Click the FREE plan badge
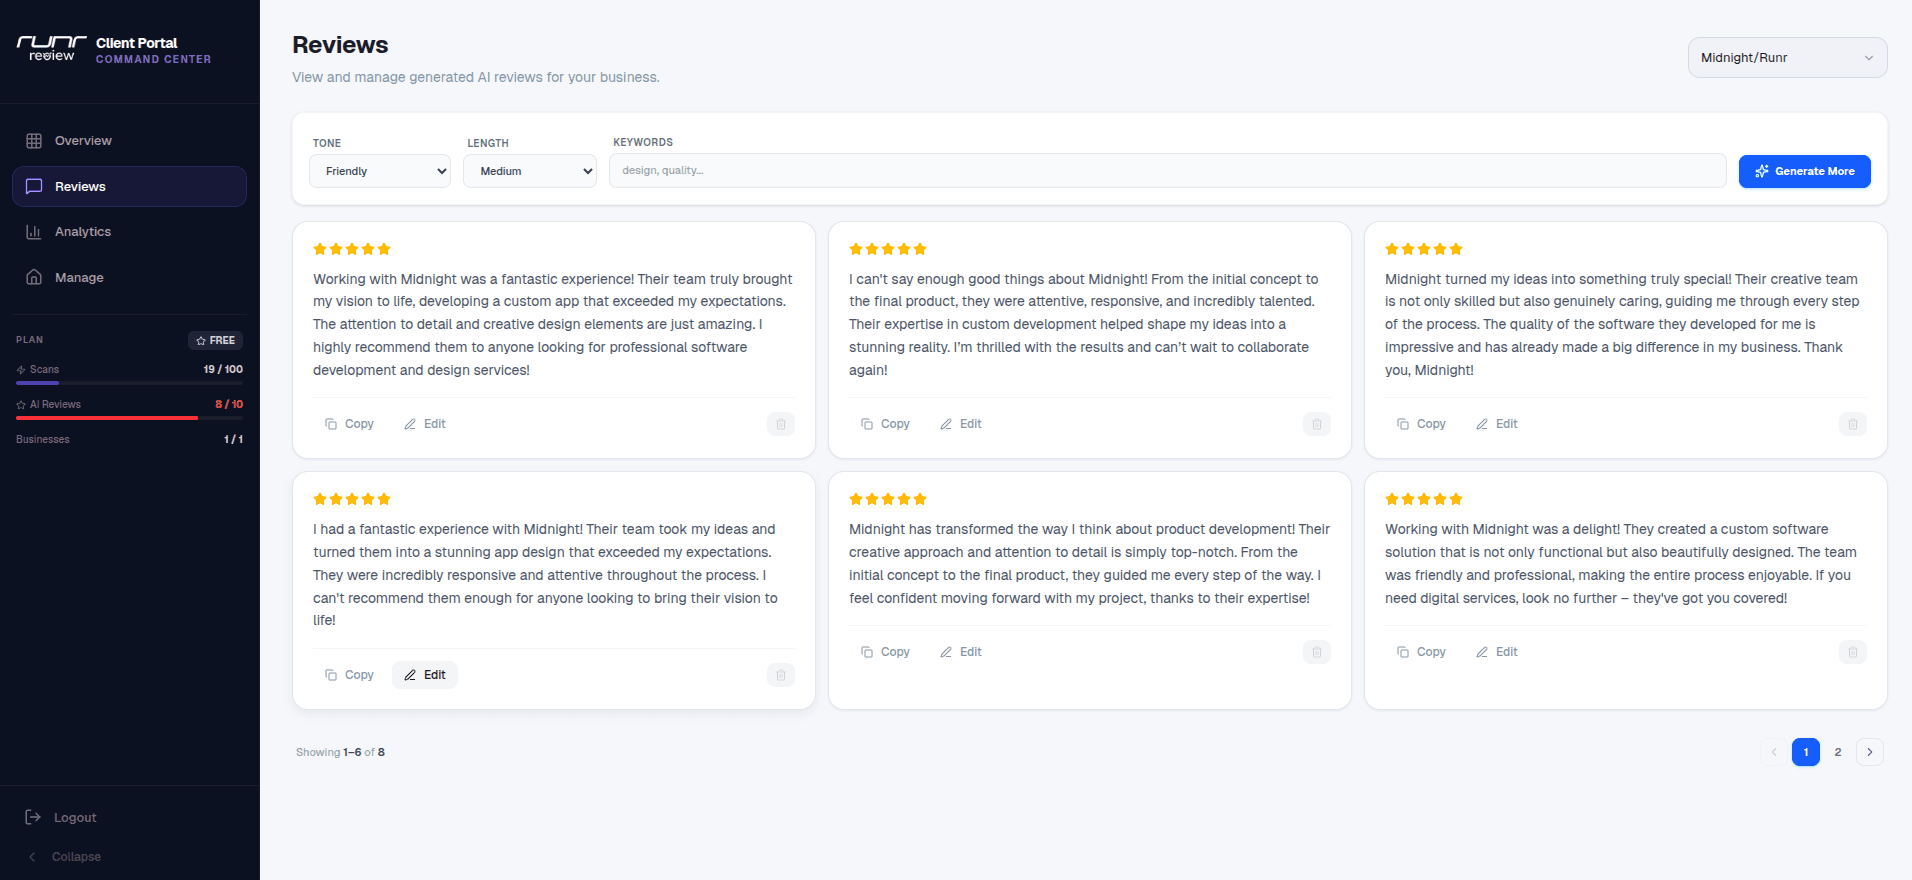Viewport: 1912px width, 880px height. pyautogui.click(x=215, y=340)
